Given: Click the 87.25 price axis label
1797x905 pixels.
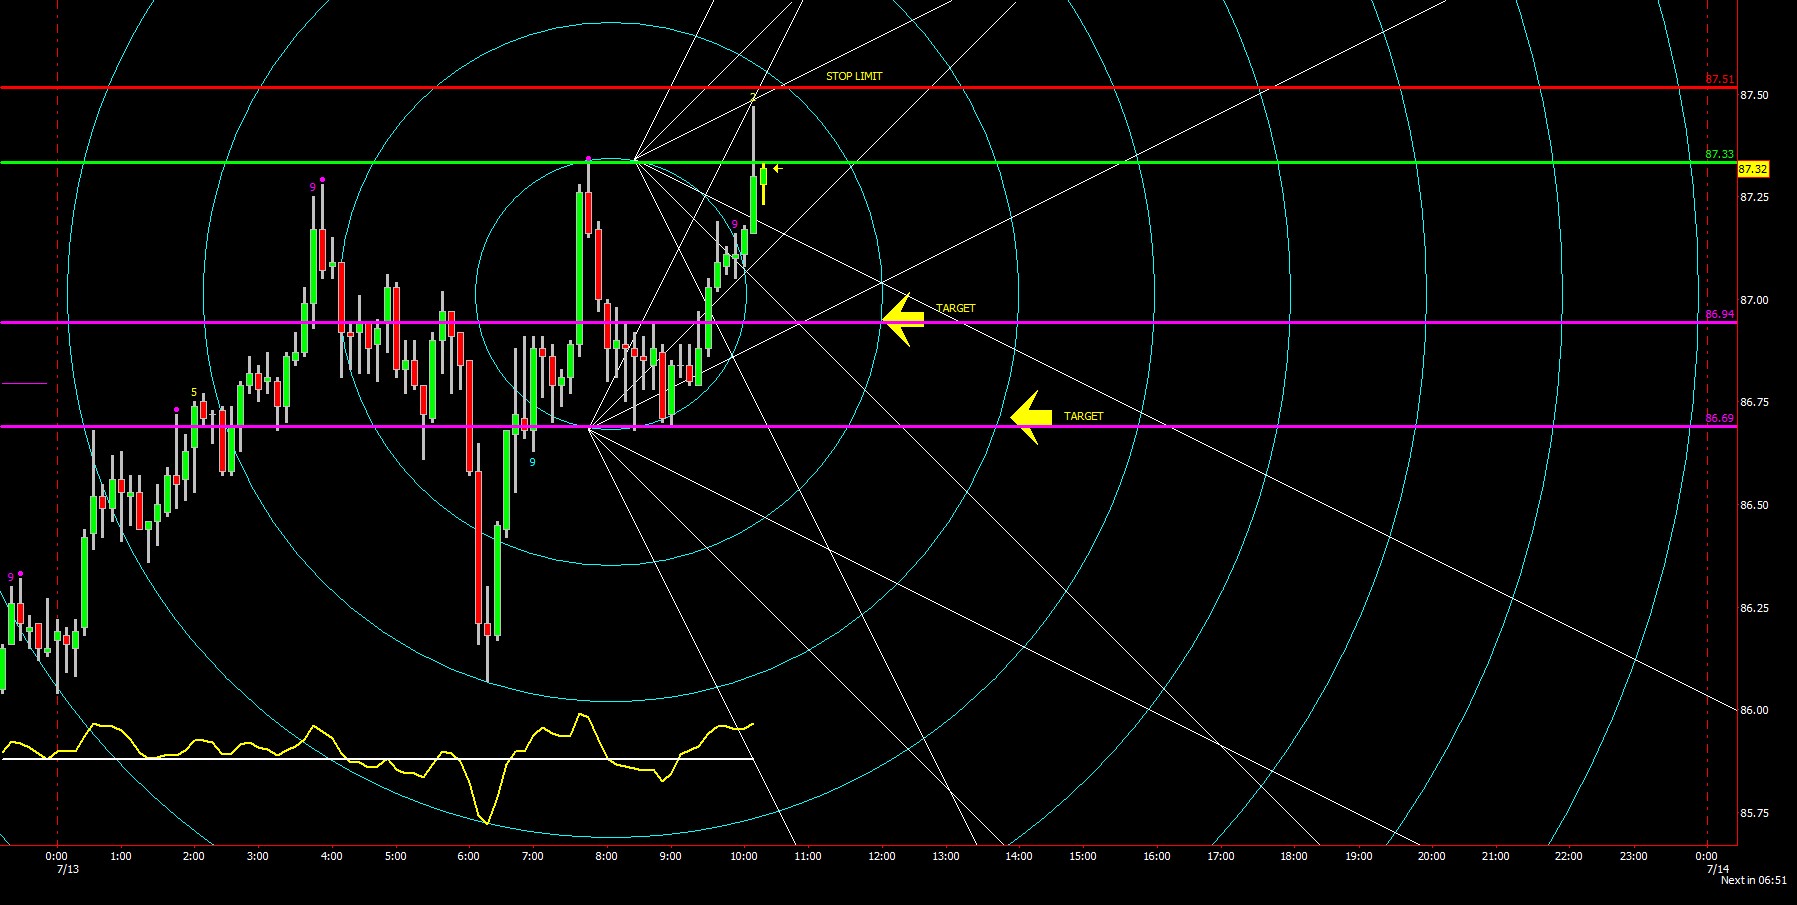Looking at the screenshot, I should [x=1754, y=197].
